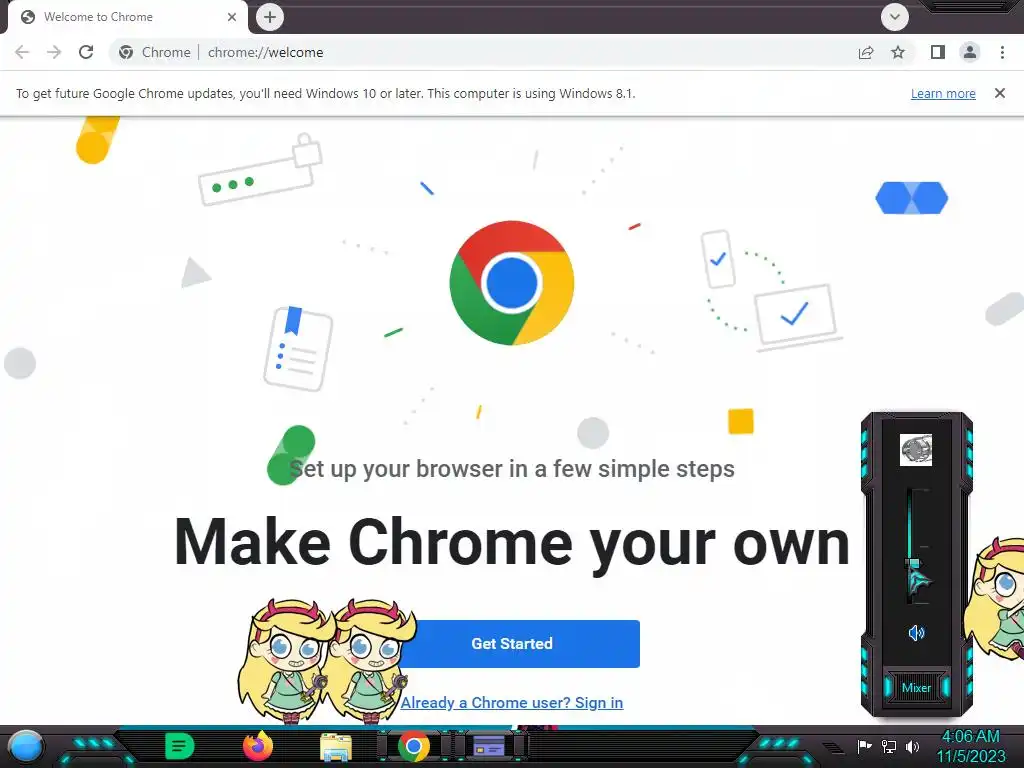Open the volume Mixer
The image size is (1024, 768).
pyautogui.click(x=916, y=688)
